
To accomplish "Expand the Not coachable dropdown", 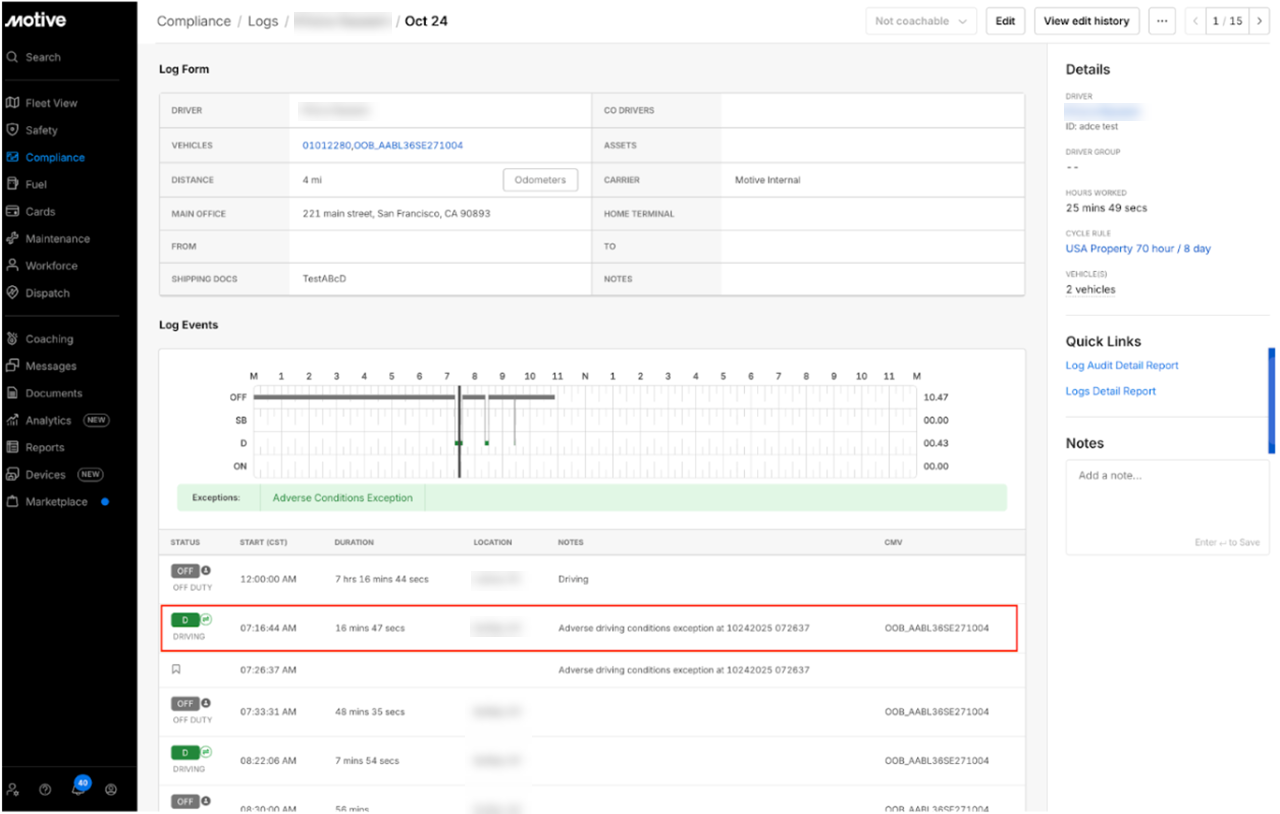I will point(920,21).
